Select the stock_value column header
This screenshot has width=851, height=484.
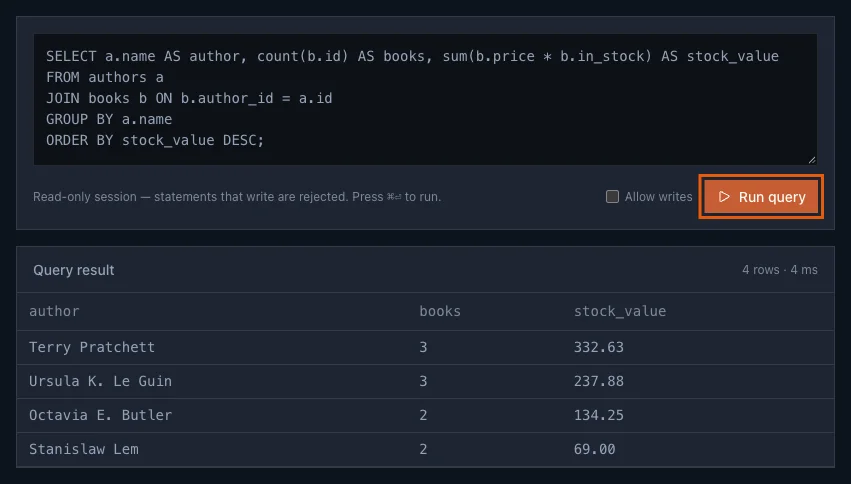(x=620, y=311)
